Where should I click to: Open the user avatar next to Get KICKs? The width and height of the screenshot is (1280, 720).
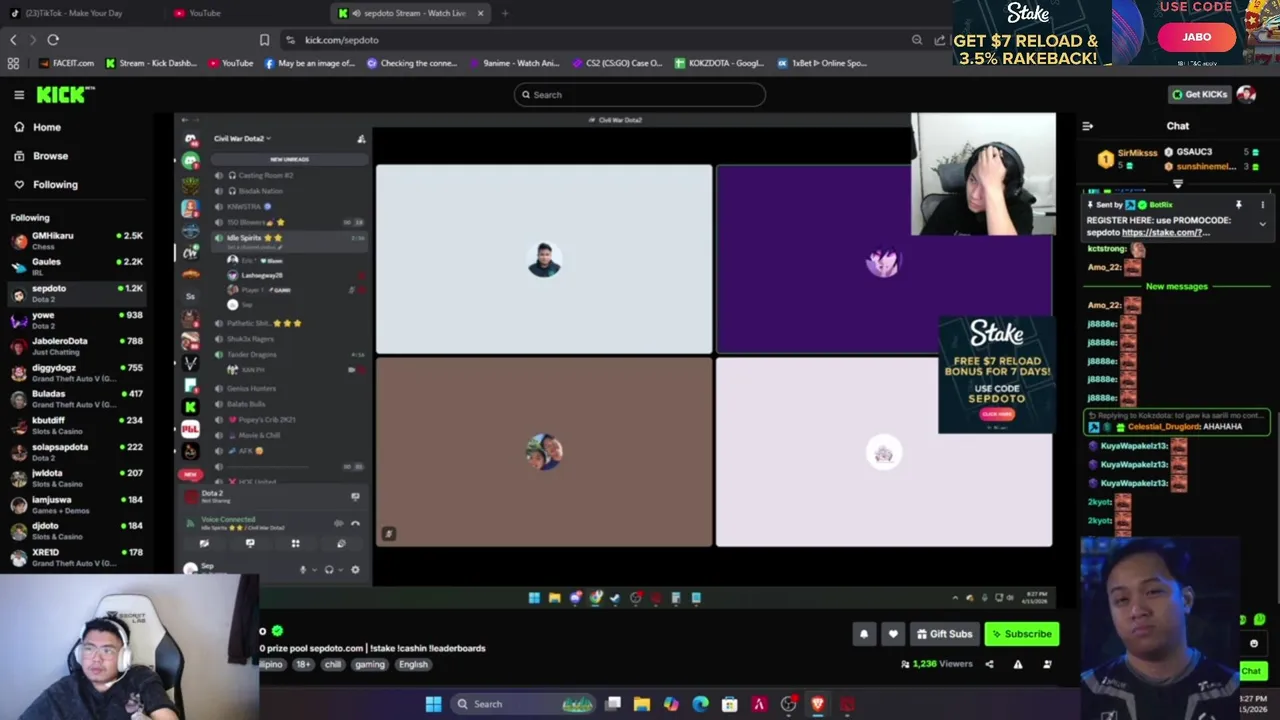click(1246, 94)
